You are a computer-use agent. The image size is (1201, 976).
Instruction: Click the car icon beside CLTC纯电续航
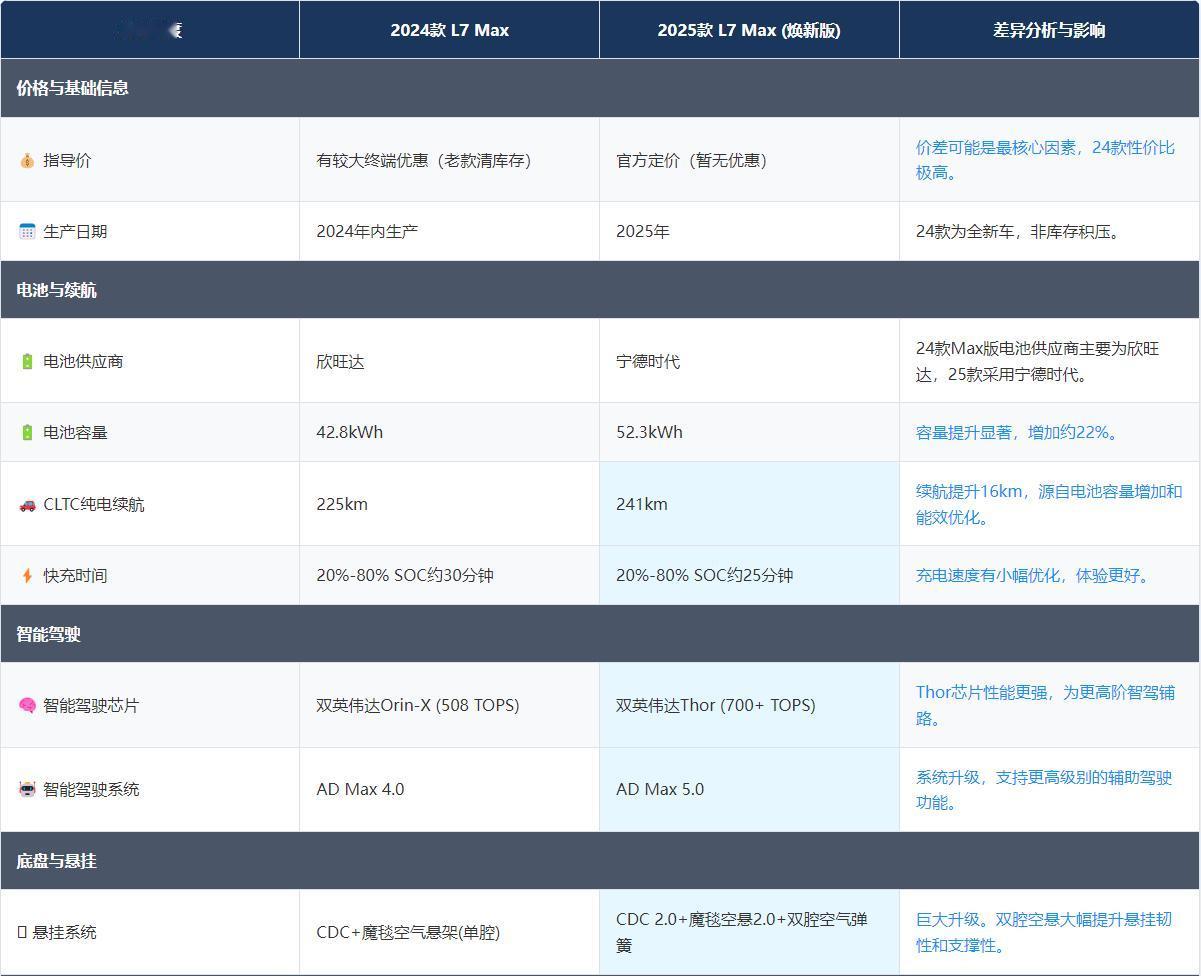tap(27, 504)
